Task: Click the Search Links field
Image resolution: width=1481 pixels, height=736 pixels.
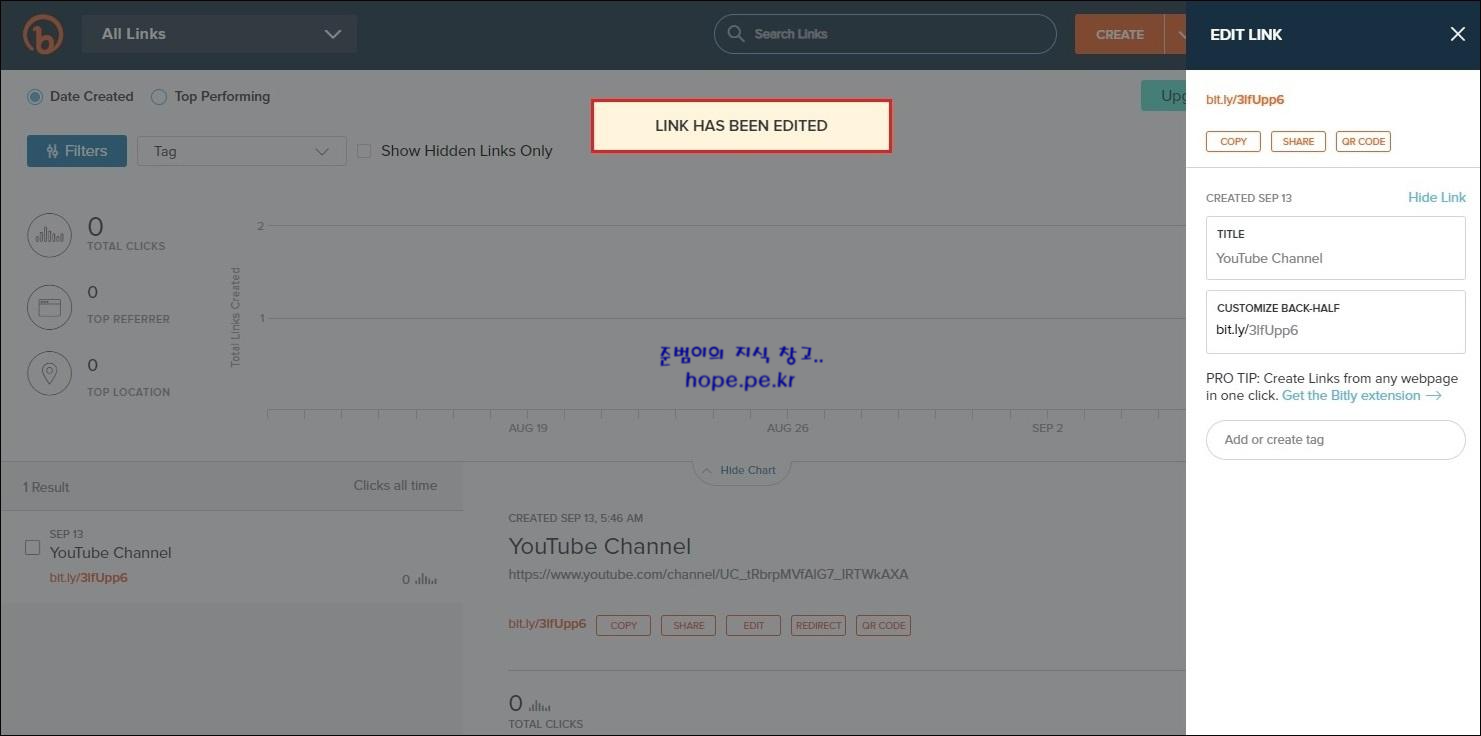Action: [x=885, y=34]
